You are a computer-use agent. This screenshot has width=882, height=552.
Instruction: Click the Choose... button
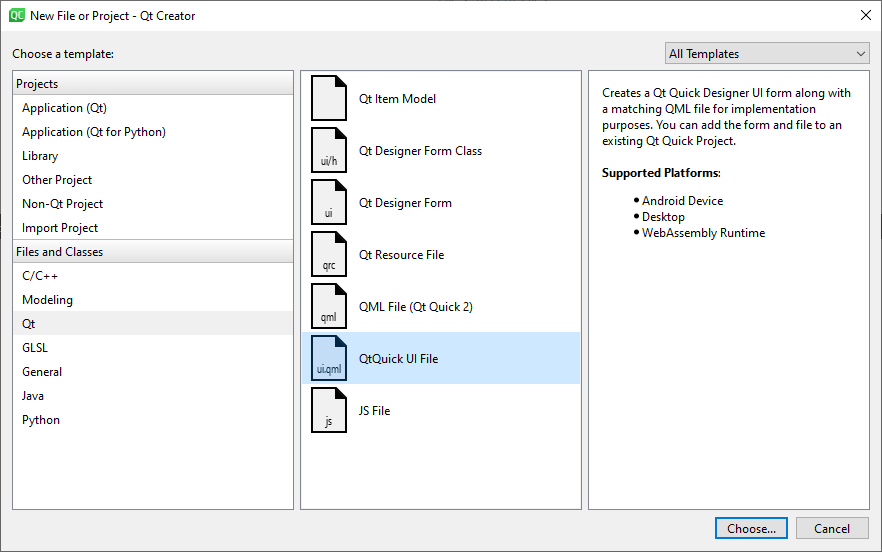click(751, 528)
